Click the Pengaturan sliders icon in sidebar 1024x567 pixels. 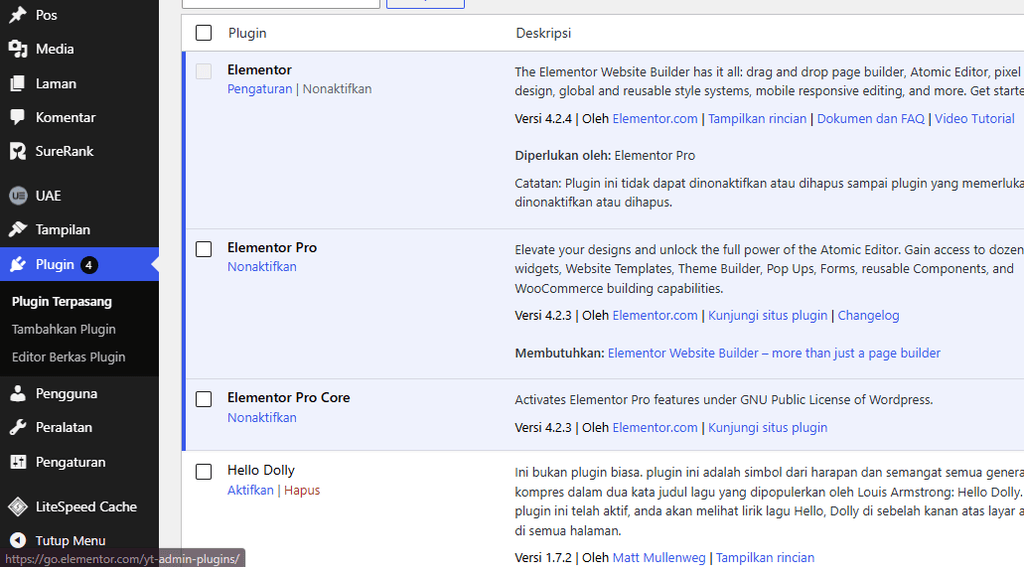point(18,462)
